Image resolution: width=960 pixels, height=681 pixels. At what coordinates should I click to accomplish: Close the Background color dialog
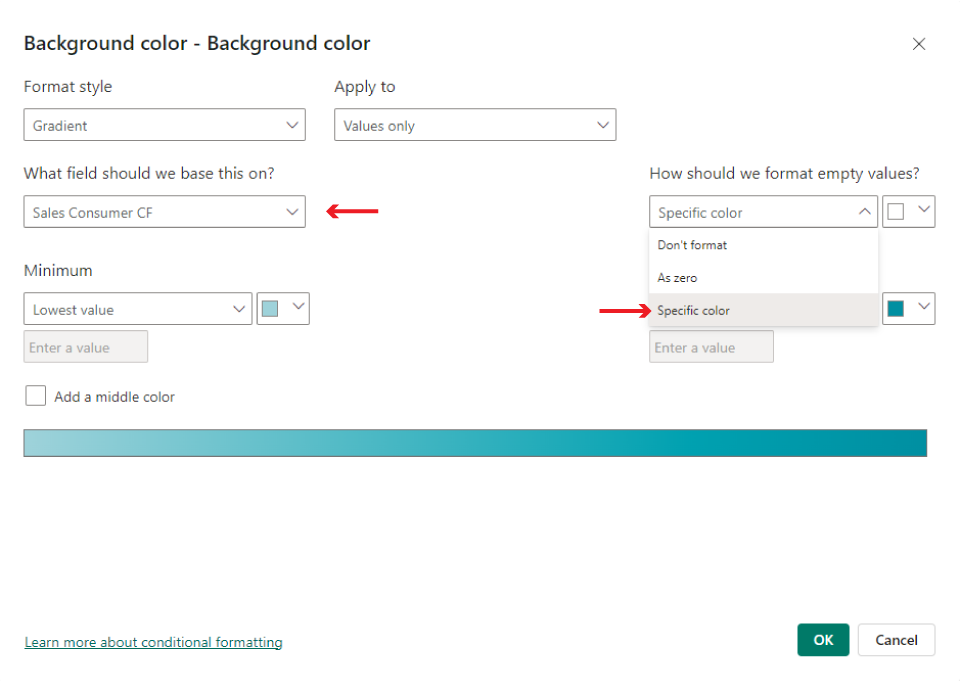tap(918, 44)
